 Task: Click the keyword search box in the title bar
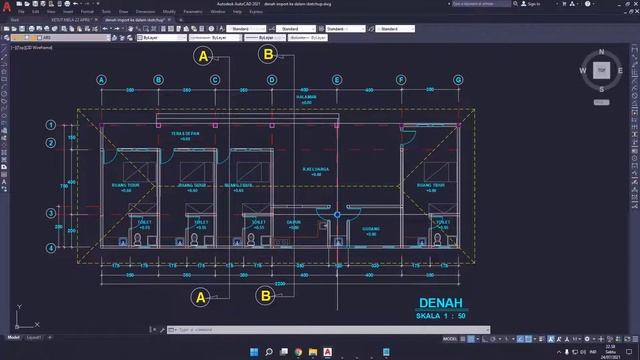tap(481, 4)
